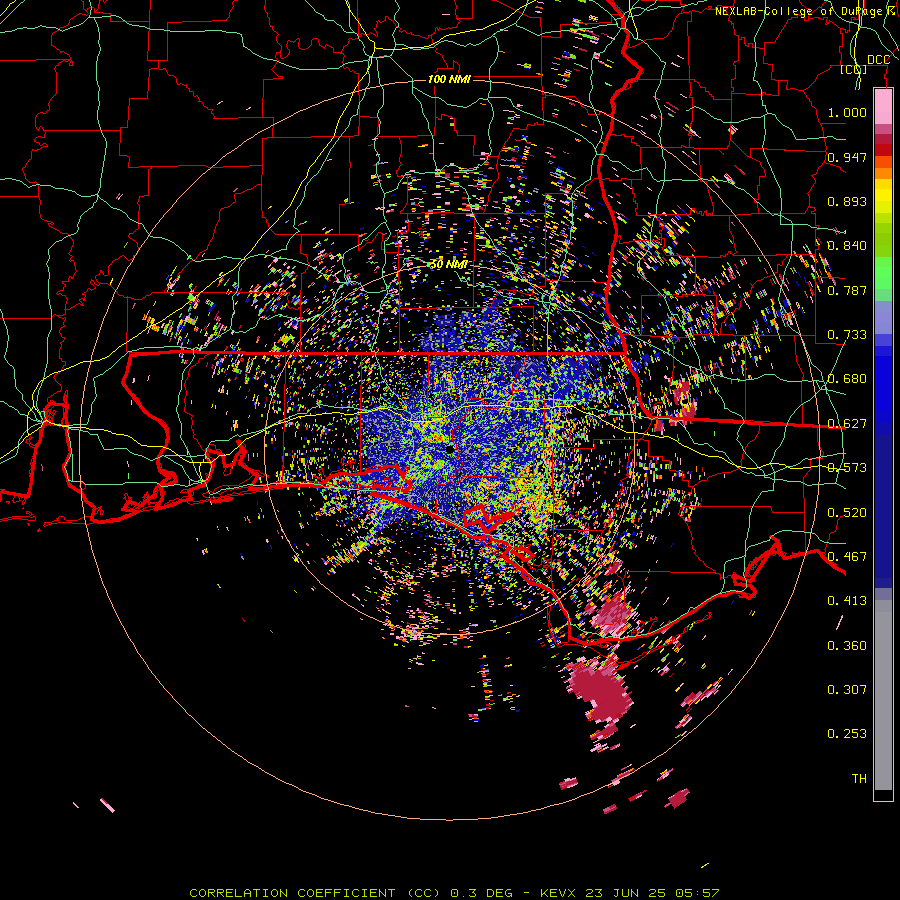Image resolution: width=900 pixels, height=900 pixels.
Task: Select the "0.253" value on color scale
Action: (847, 734)
